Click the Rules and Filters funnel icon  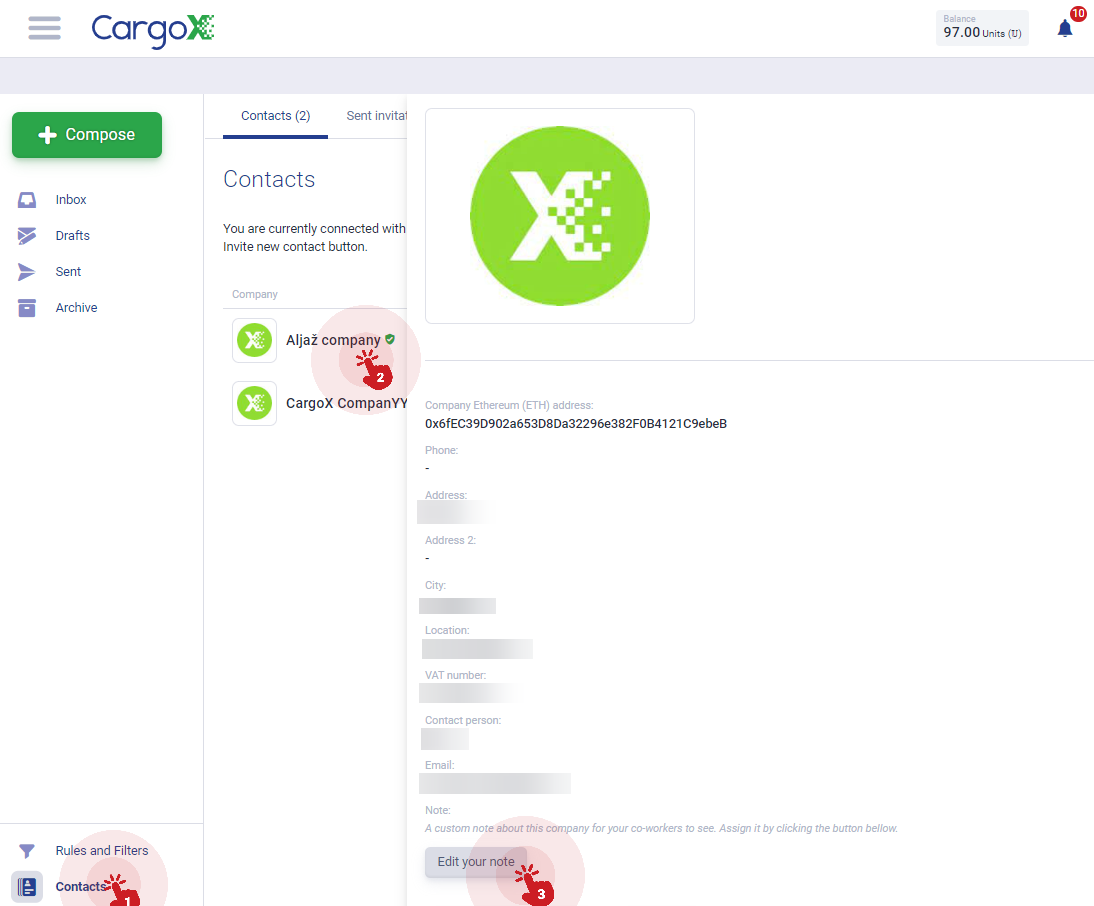(x=27, y=851)
